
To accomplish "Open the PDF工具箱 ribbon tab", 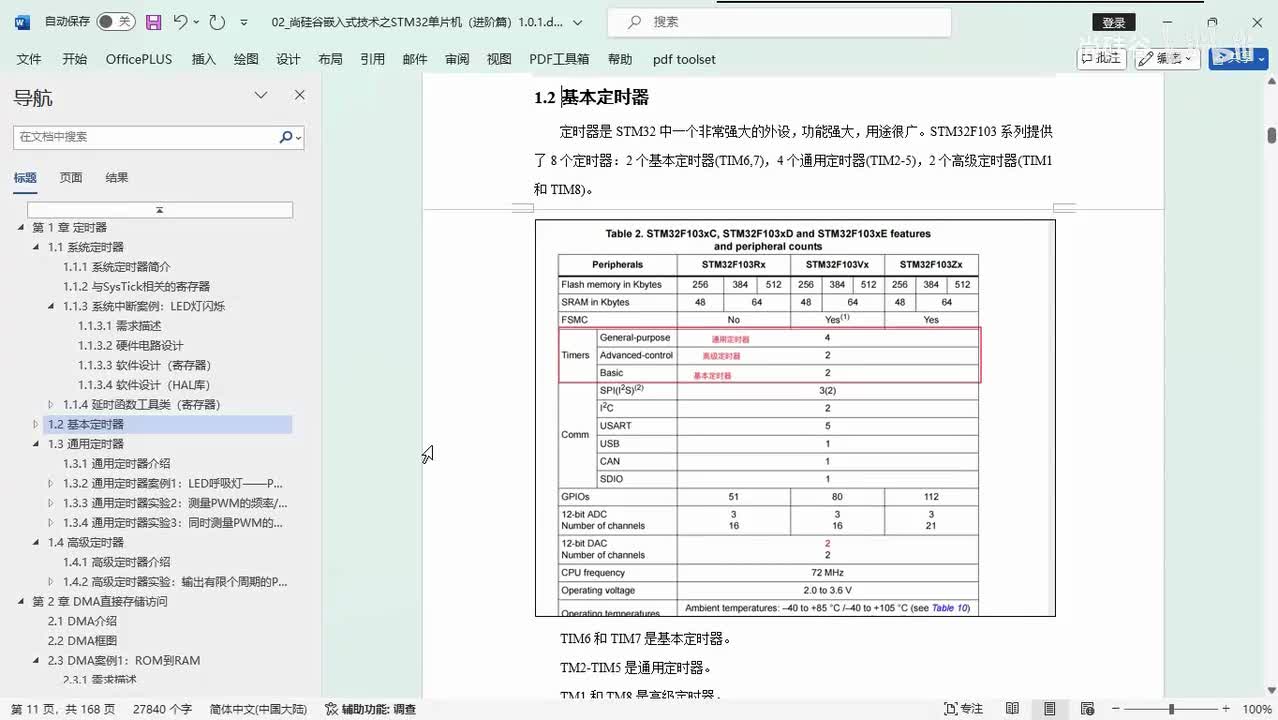I will pyautogui.click(x=559, y=59).
